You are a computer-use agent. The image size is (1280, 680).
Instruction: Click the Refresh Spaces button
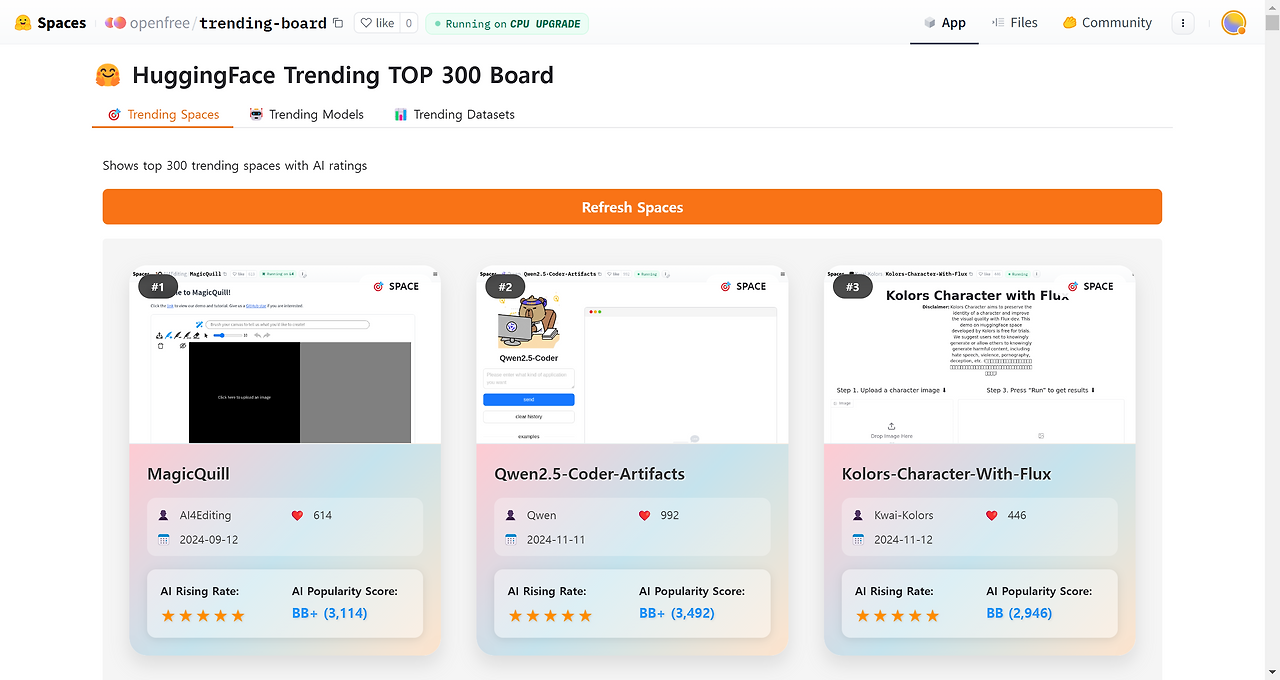(x=632, y=207)
